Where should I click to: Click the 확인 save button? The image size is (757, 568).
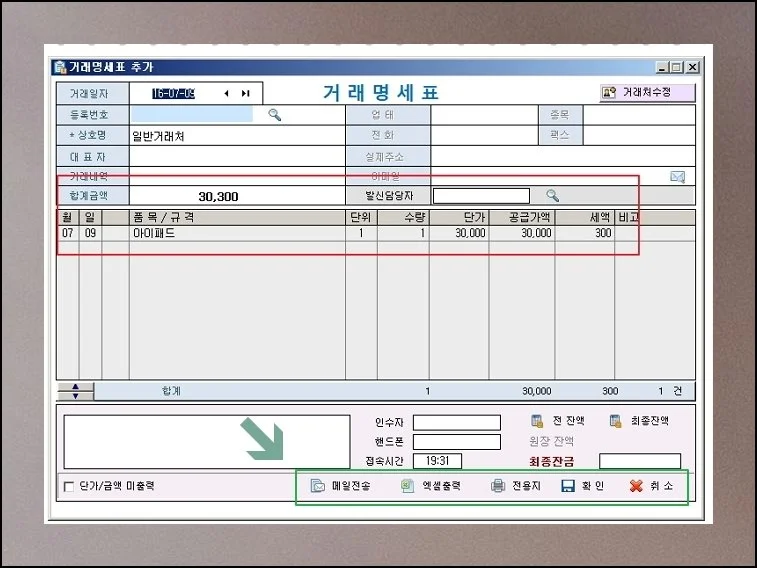[583, 485]
